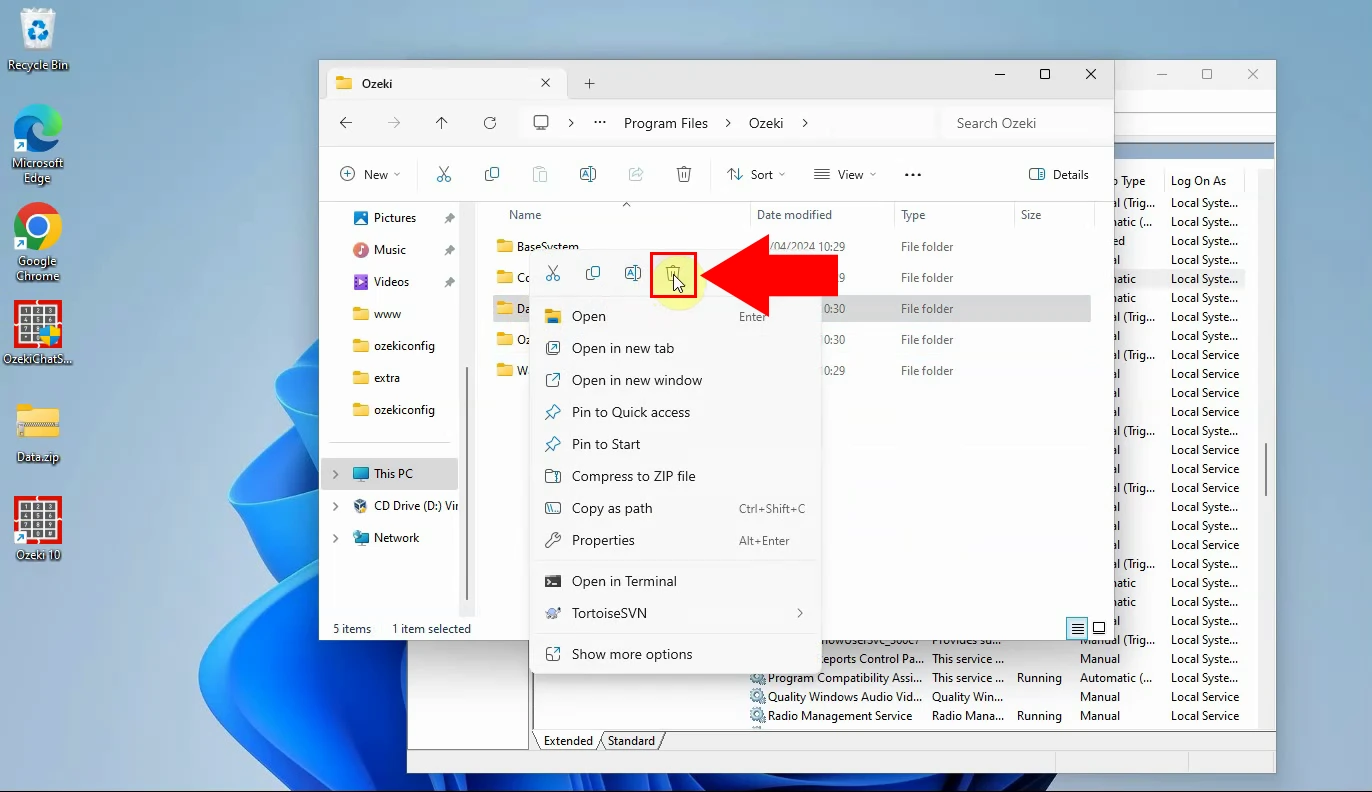The width and height of the screenshot is (1372, 792).
Task: Expand This PC in navigation pane
Action: (x=336, y=474)
